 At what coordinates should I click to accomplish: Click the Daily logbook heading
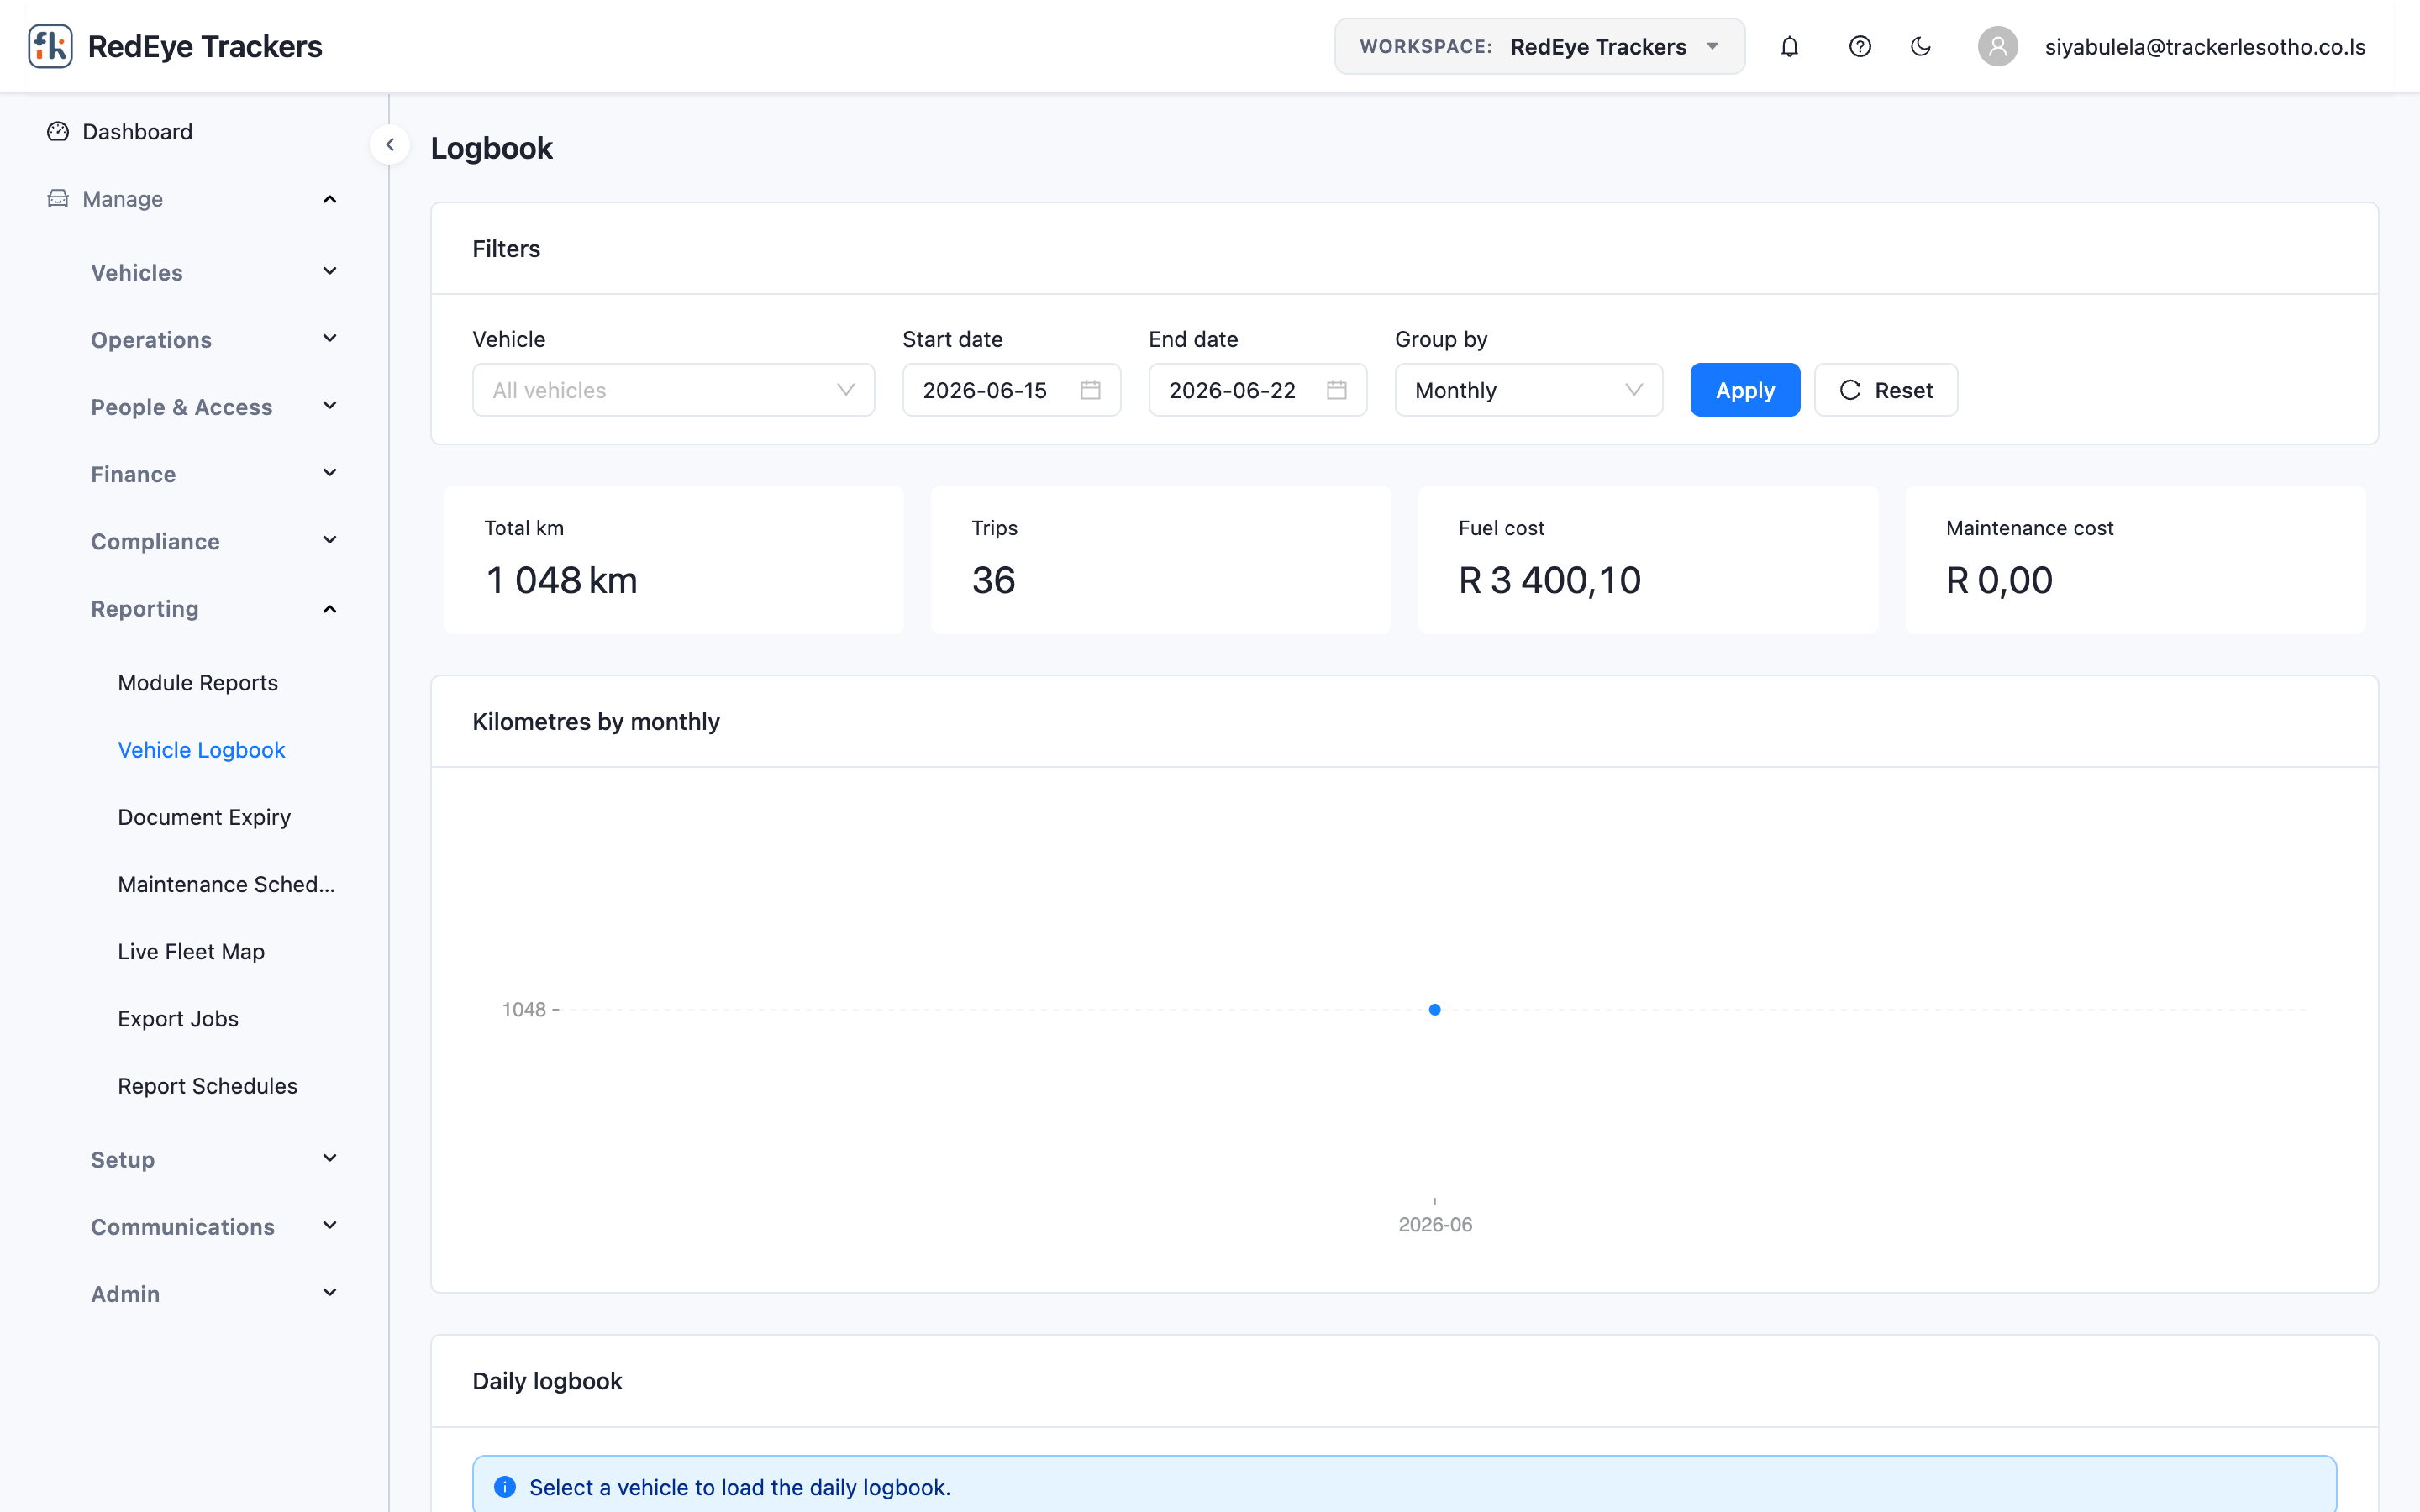click(547, 1381)
